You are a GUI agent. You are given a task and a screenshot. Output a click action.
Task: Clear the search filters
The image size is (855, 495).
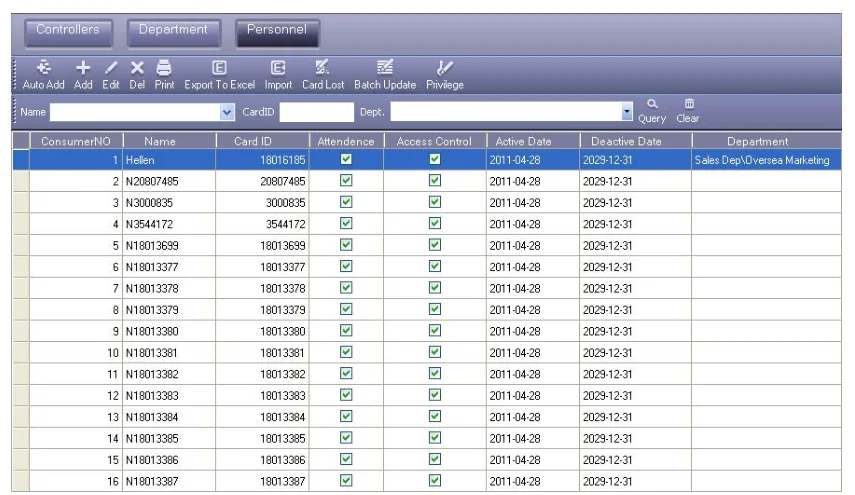tap(688, 111)
